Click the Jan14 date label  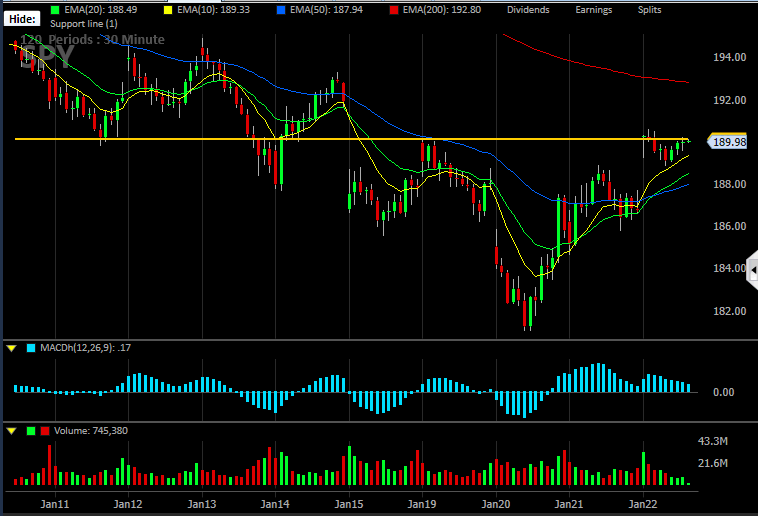point(275,504)
